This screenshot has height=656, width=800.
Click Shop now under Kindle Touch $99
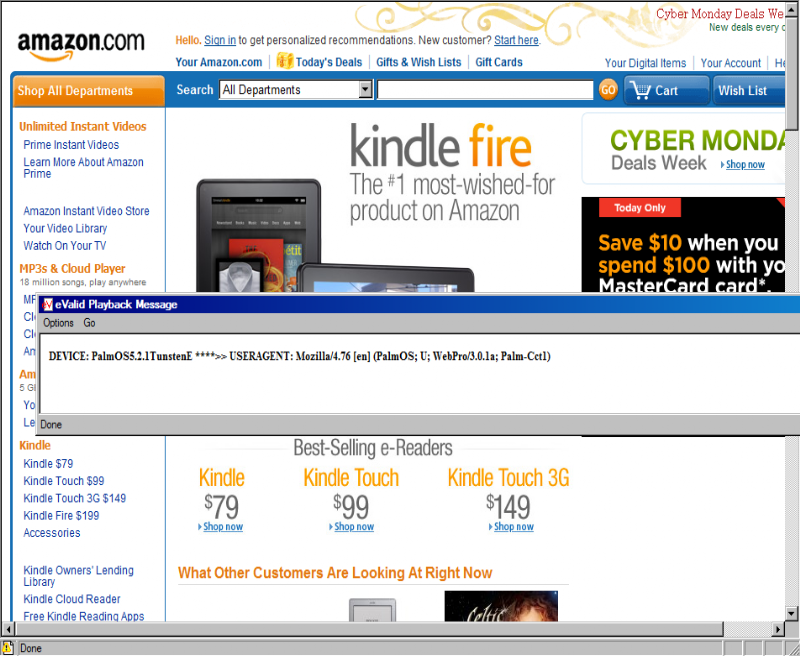coord(354,526)
